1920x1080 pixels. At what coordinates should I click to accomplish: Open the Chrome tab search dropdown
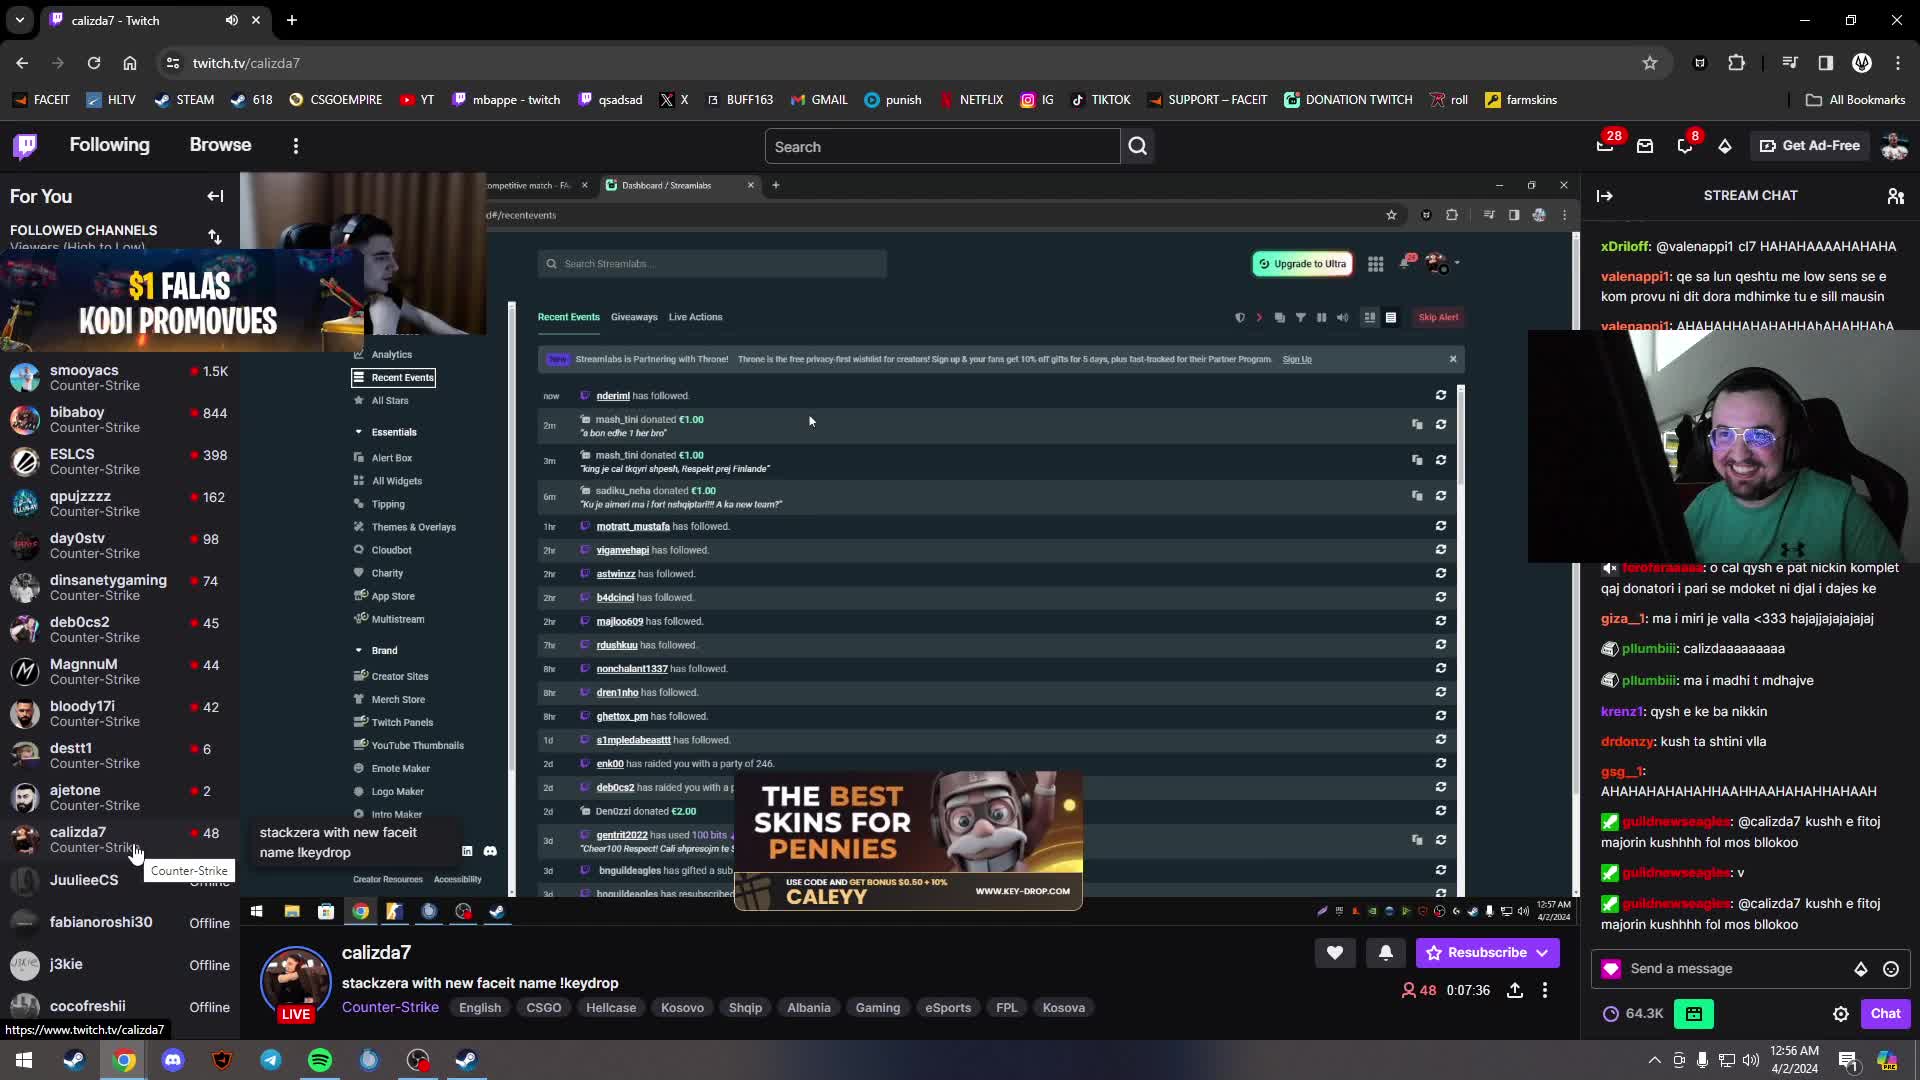tap(19, 20)
